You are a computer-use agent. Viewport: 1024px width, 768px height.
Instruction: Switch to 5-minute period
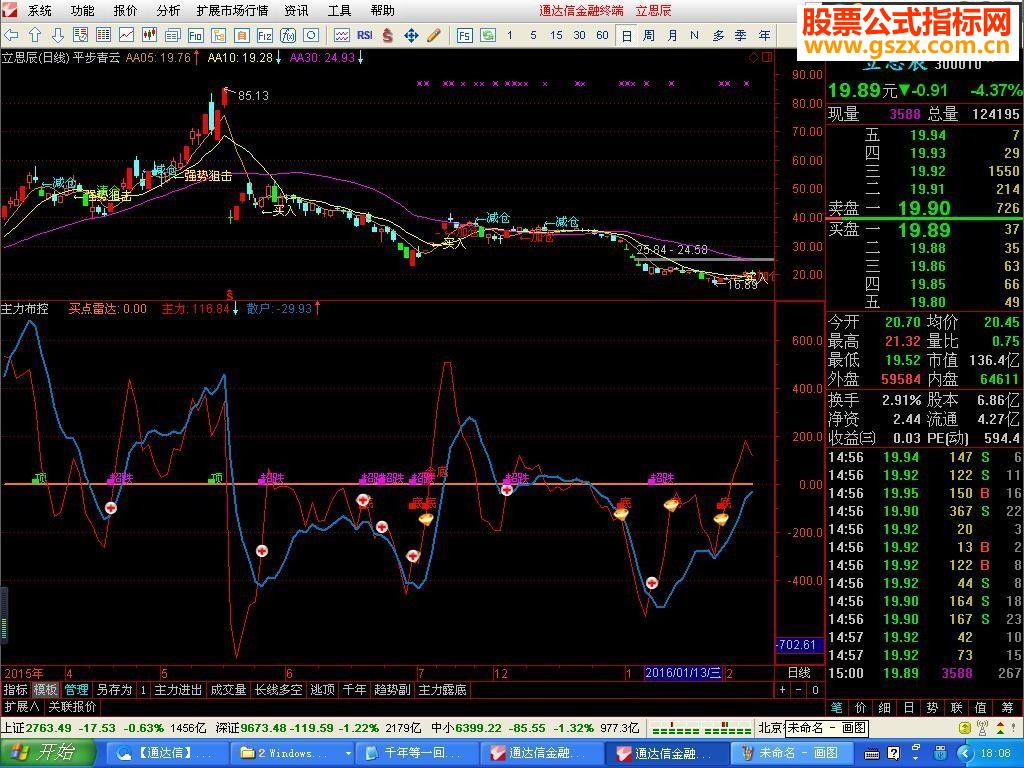click(x=533, y=35)
